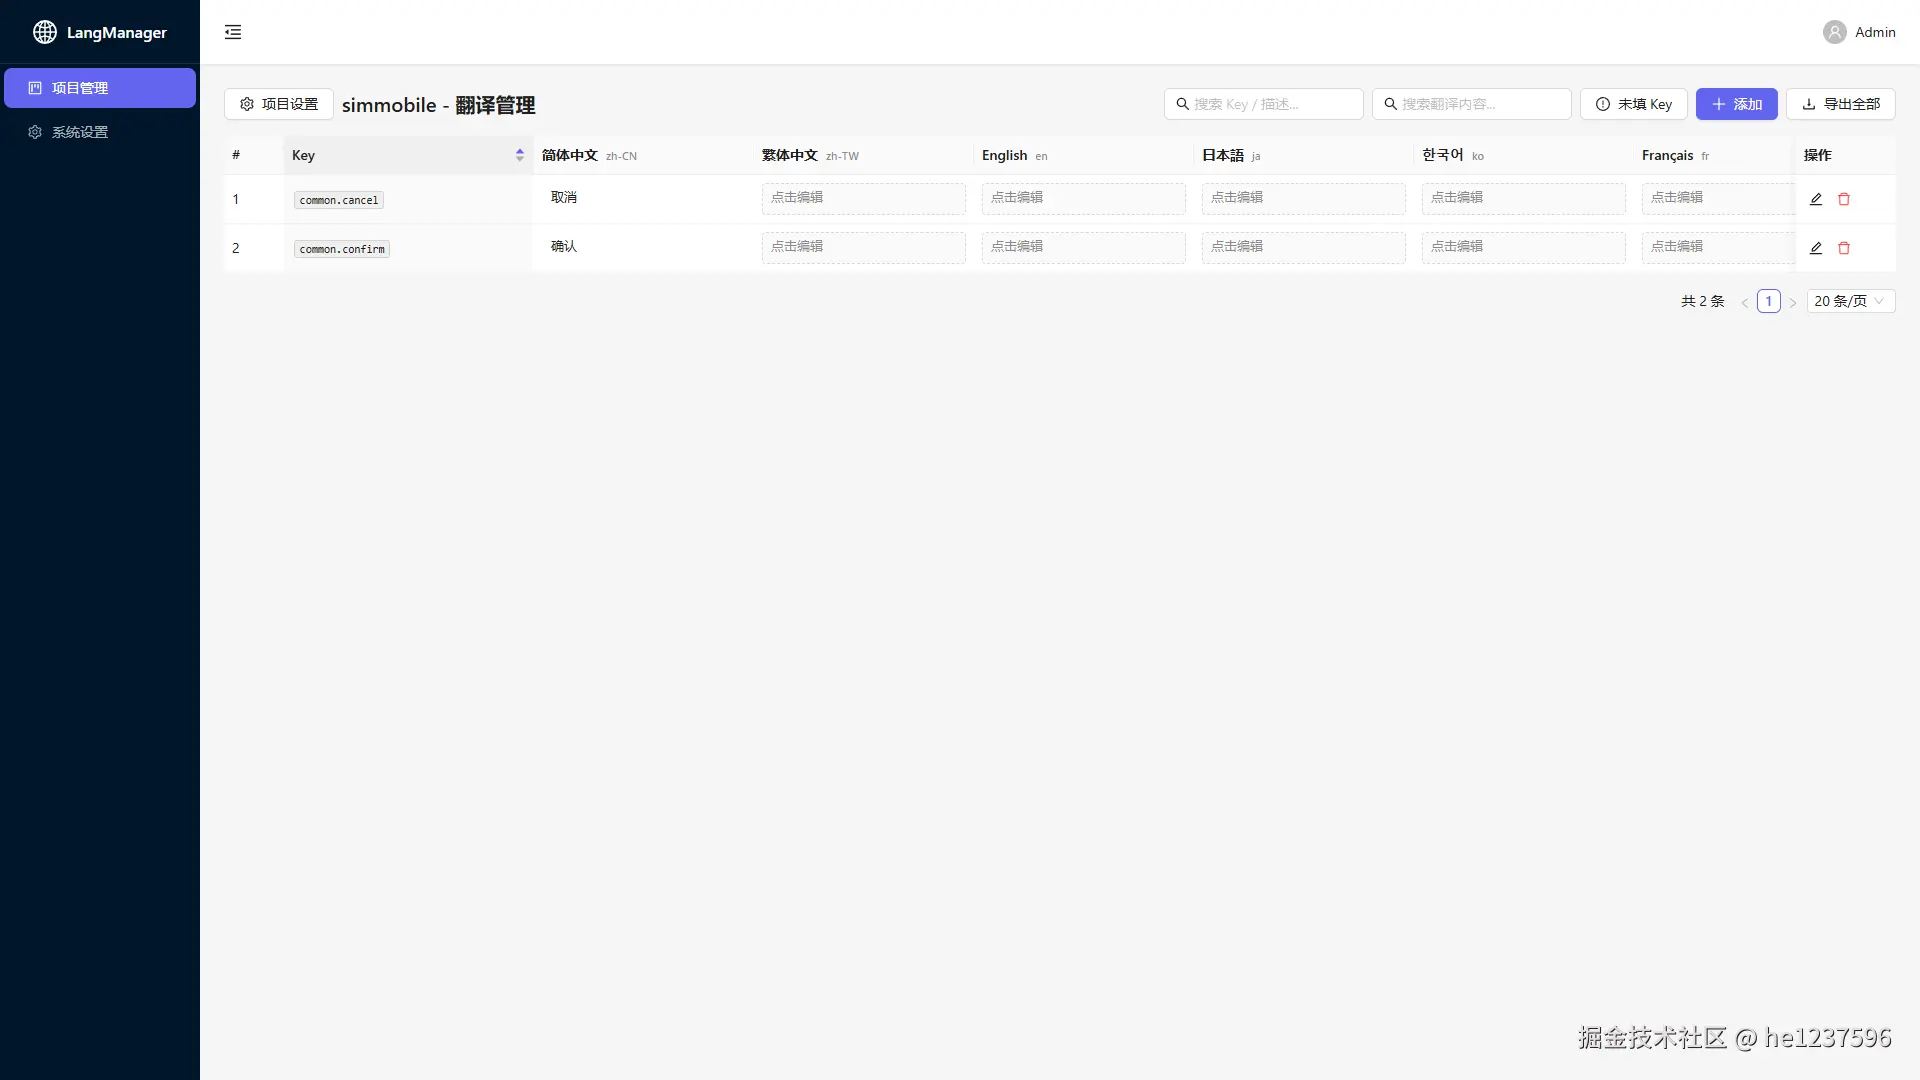
Task: Go to the previous page arrow
Action: 1744,302
